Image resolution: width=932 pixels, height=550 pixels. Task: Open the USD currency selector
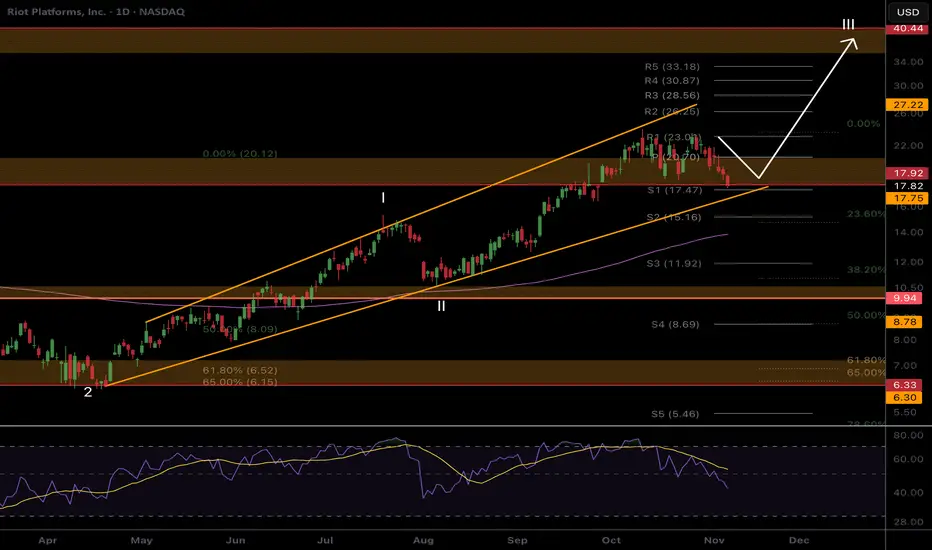pyautogui.click(x=908, y=12)
